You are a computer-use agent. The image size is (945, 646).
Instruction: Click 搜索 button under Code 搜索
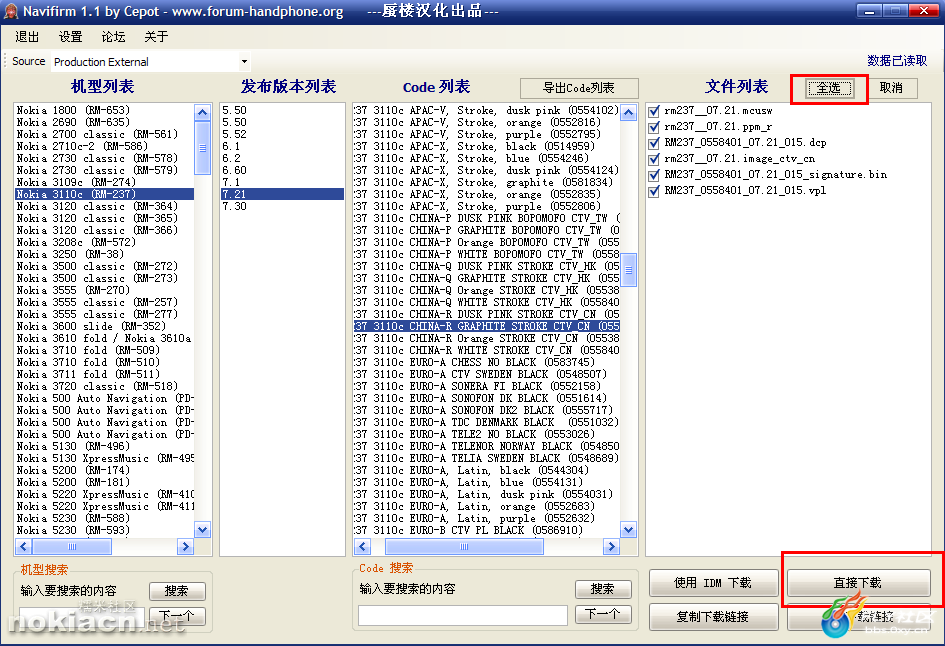(x=603, y=589)
